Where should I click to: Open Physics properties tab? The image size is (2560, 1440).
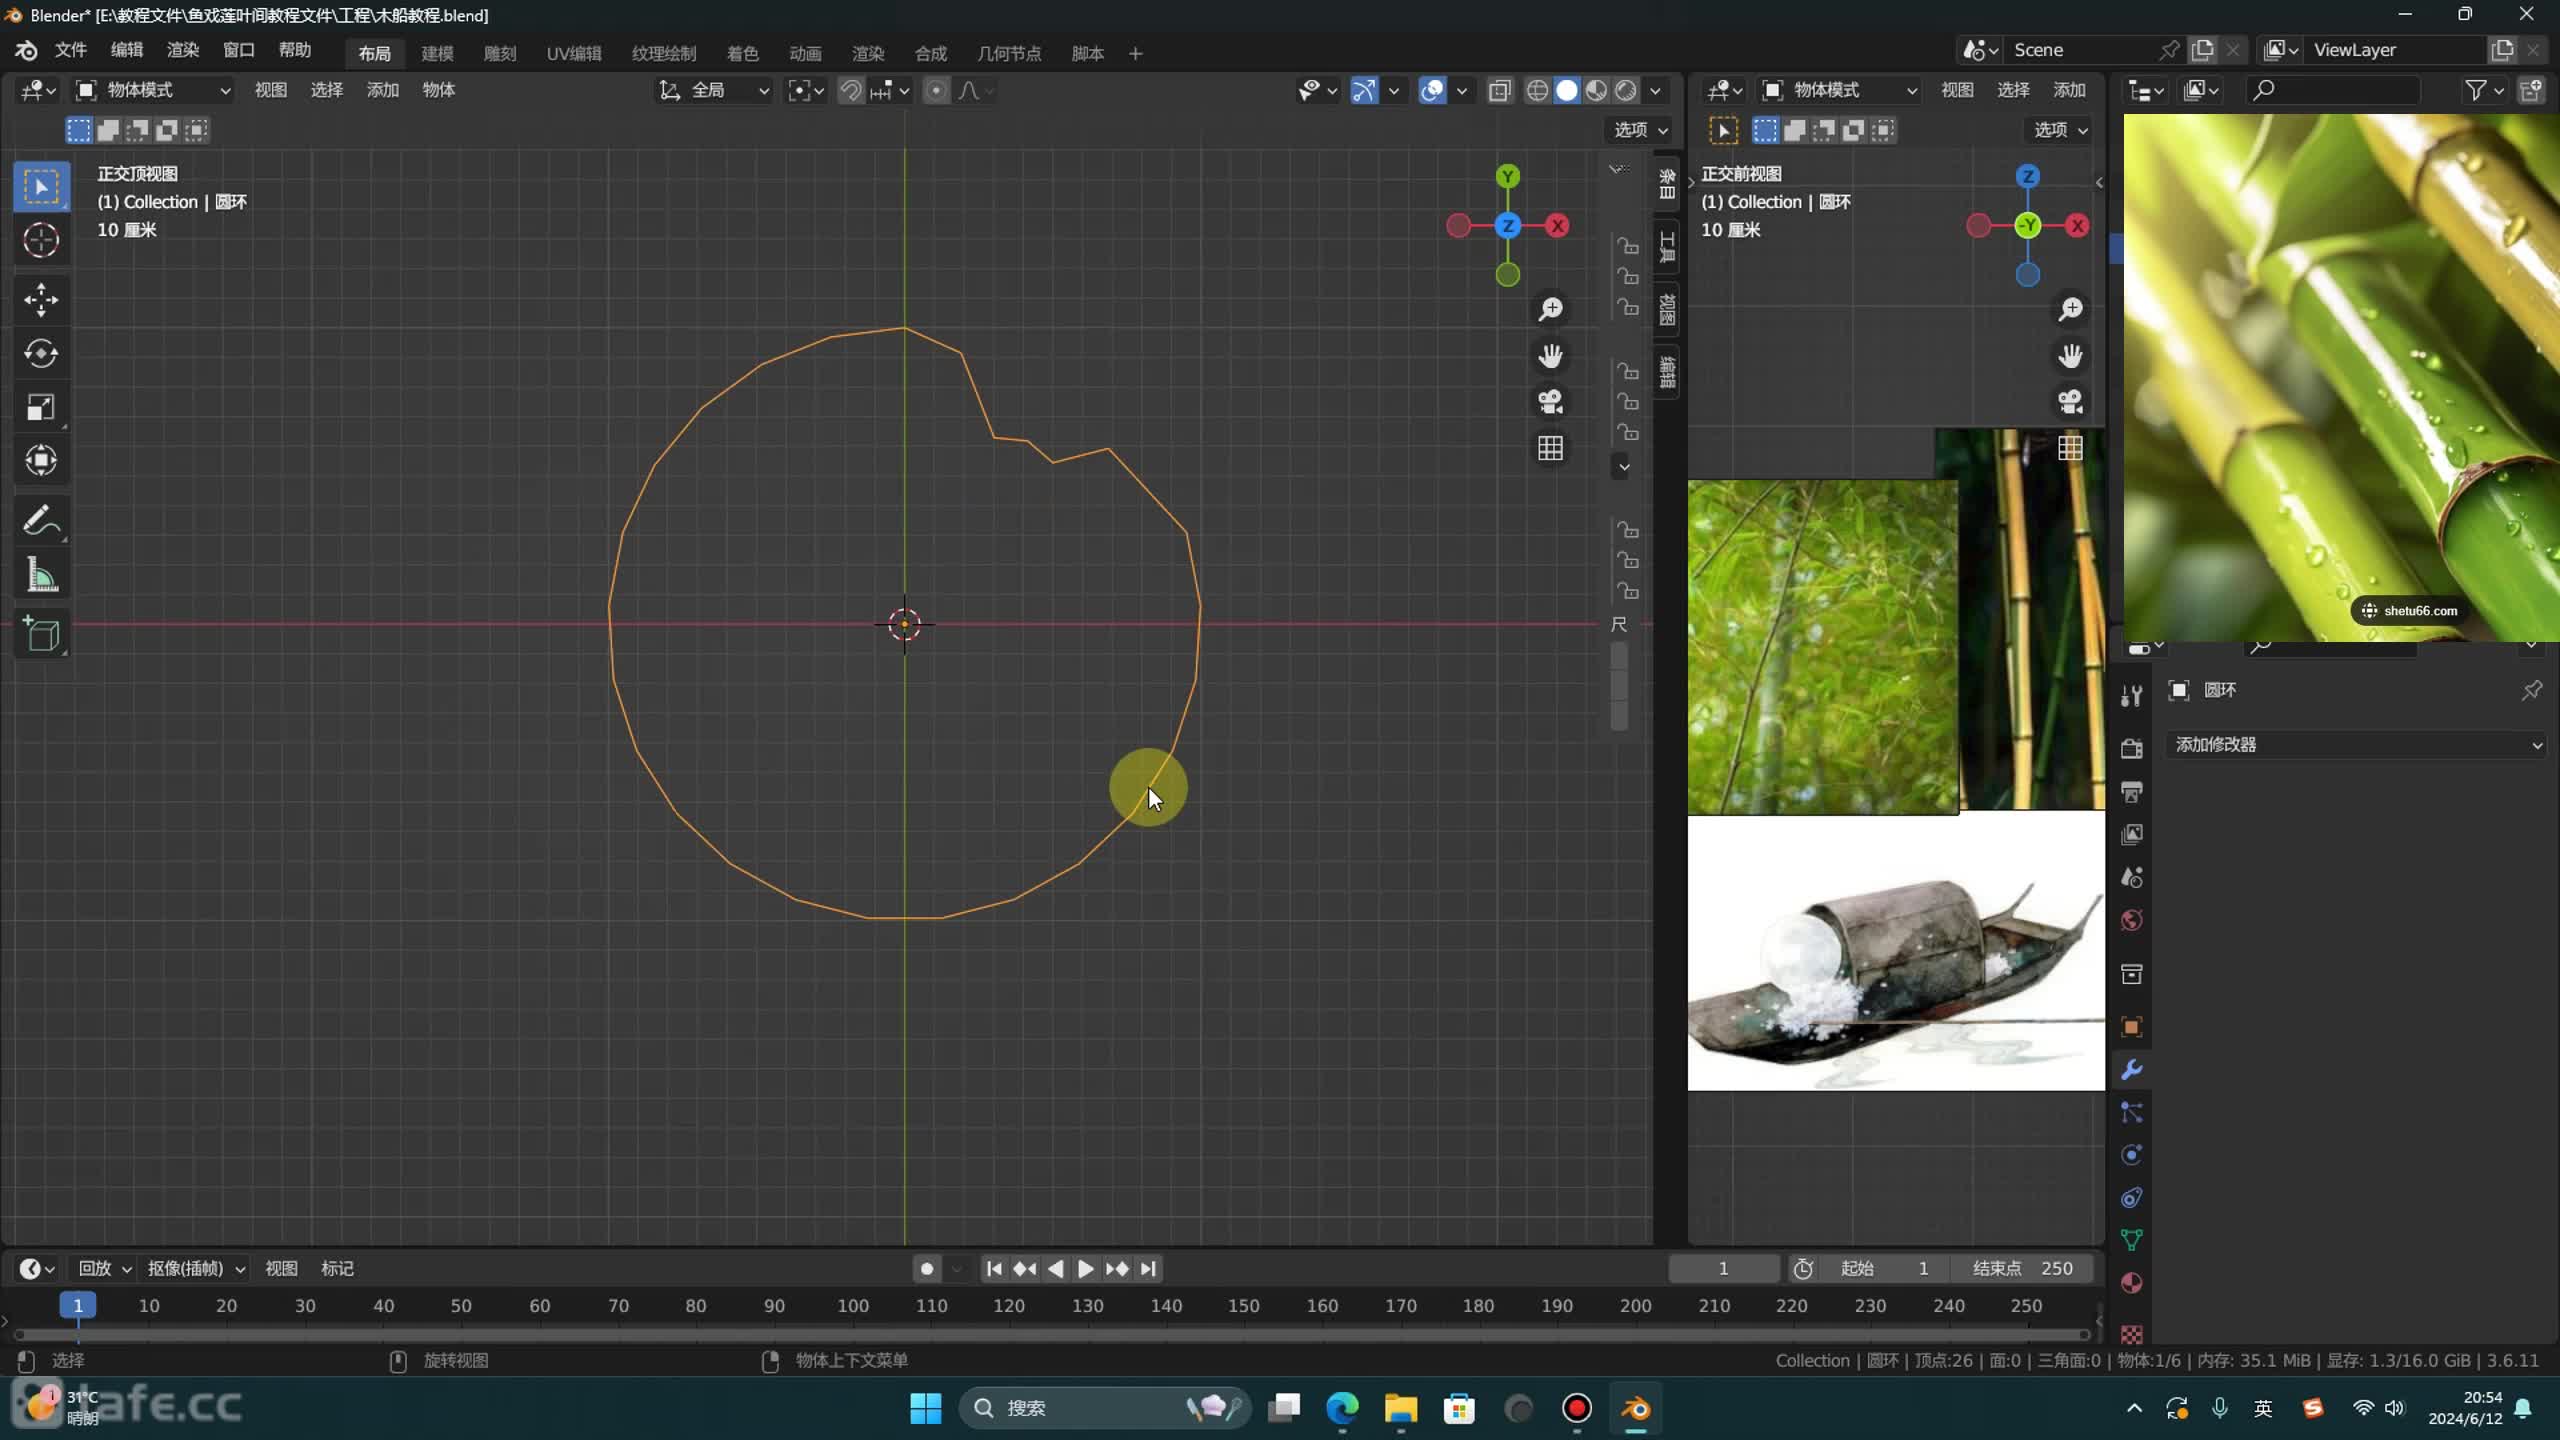(x=2131, y=1155)
